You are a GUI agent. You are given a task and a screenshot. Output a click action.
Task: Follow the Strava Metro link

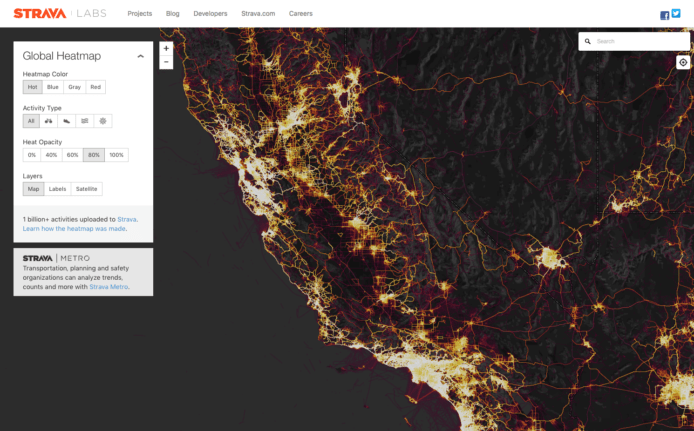(x=108, y=287)
